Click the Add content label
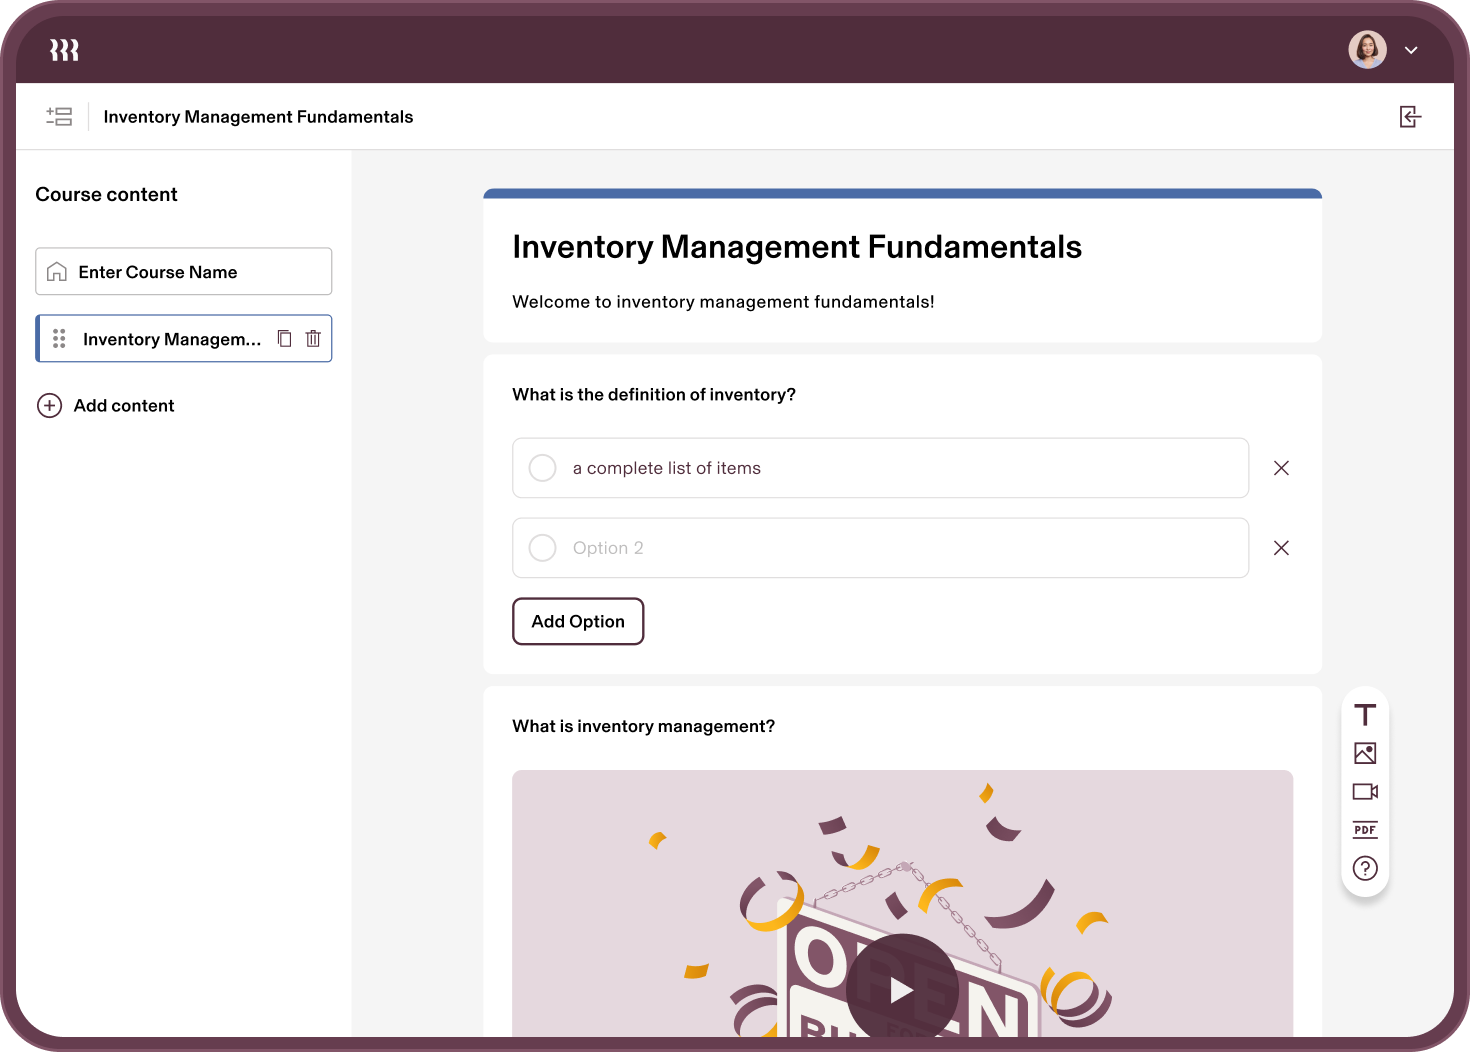This screenshot has width=1470, height=1052. point(124,405)
